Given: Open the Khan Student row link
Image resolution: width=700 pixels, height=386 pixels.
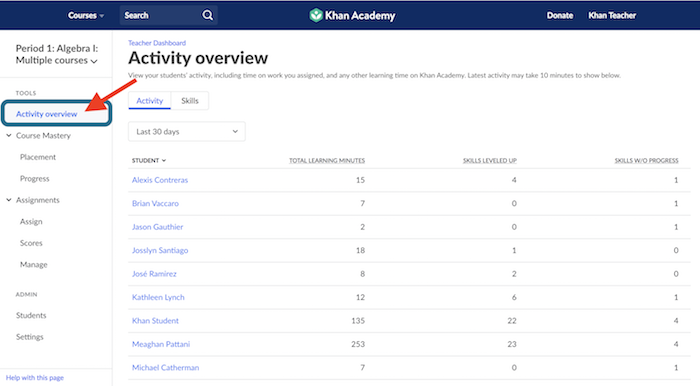Looking at the screenshot, I should click(155, 320).
